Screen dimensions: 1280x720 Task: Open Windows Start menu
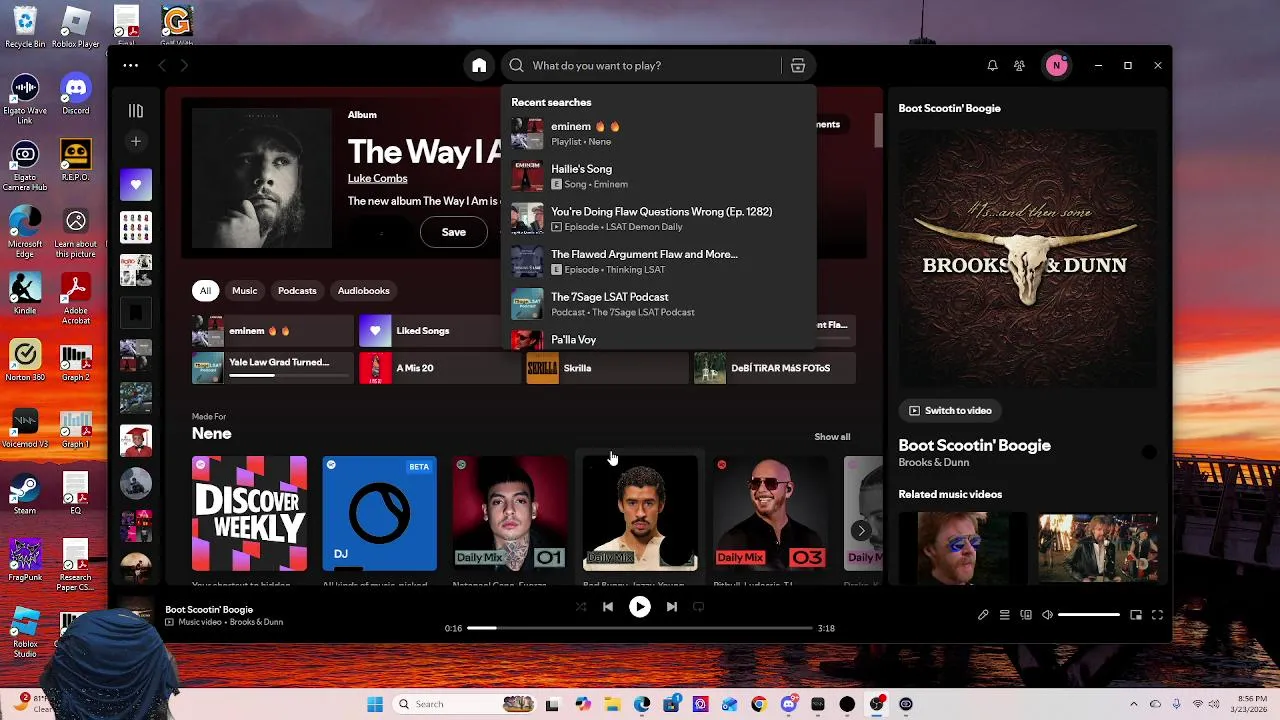(375, 705)
